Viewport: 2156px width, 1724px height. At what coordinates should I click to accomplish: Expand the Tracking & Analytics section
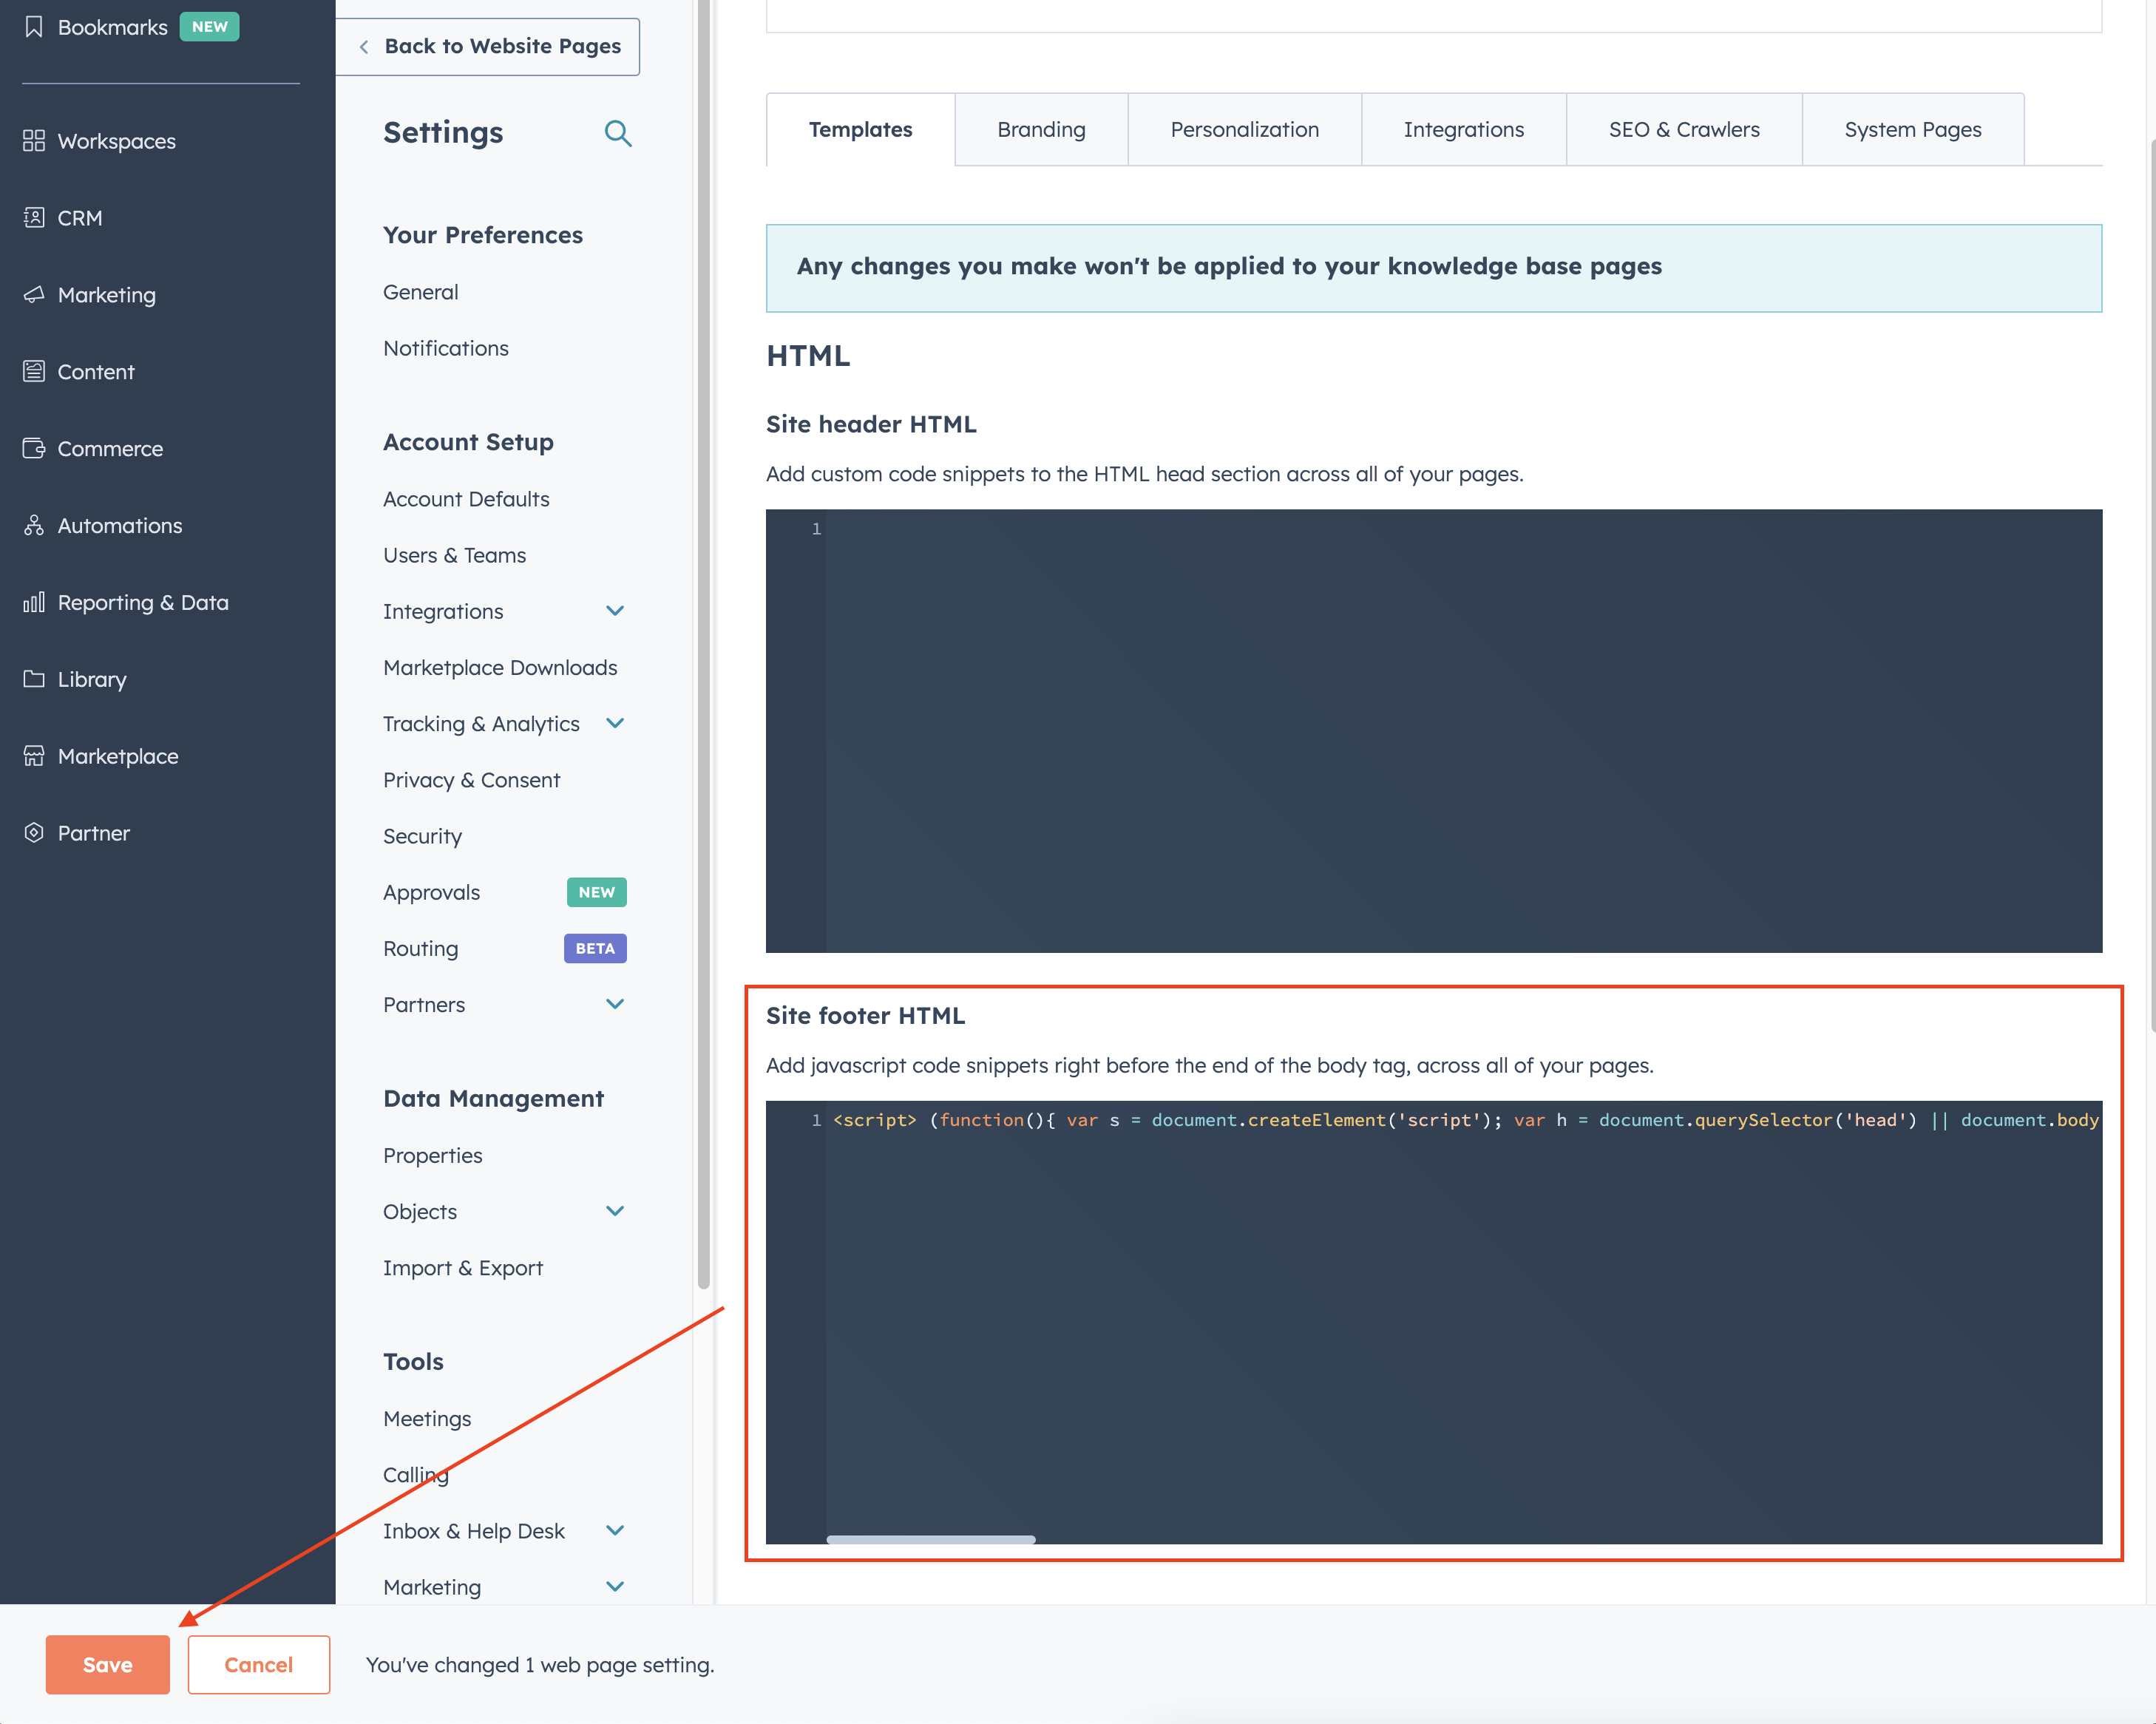(615, 723)
